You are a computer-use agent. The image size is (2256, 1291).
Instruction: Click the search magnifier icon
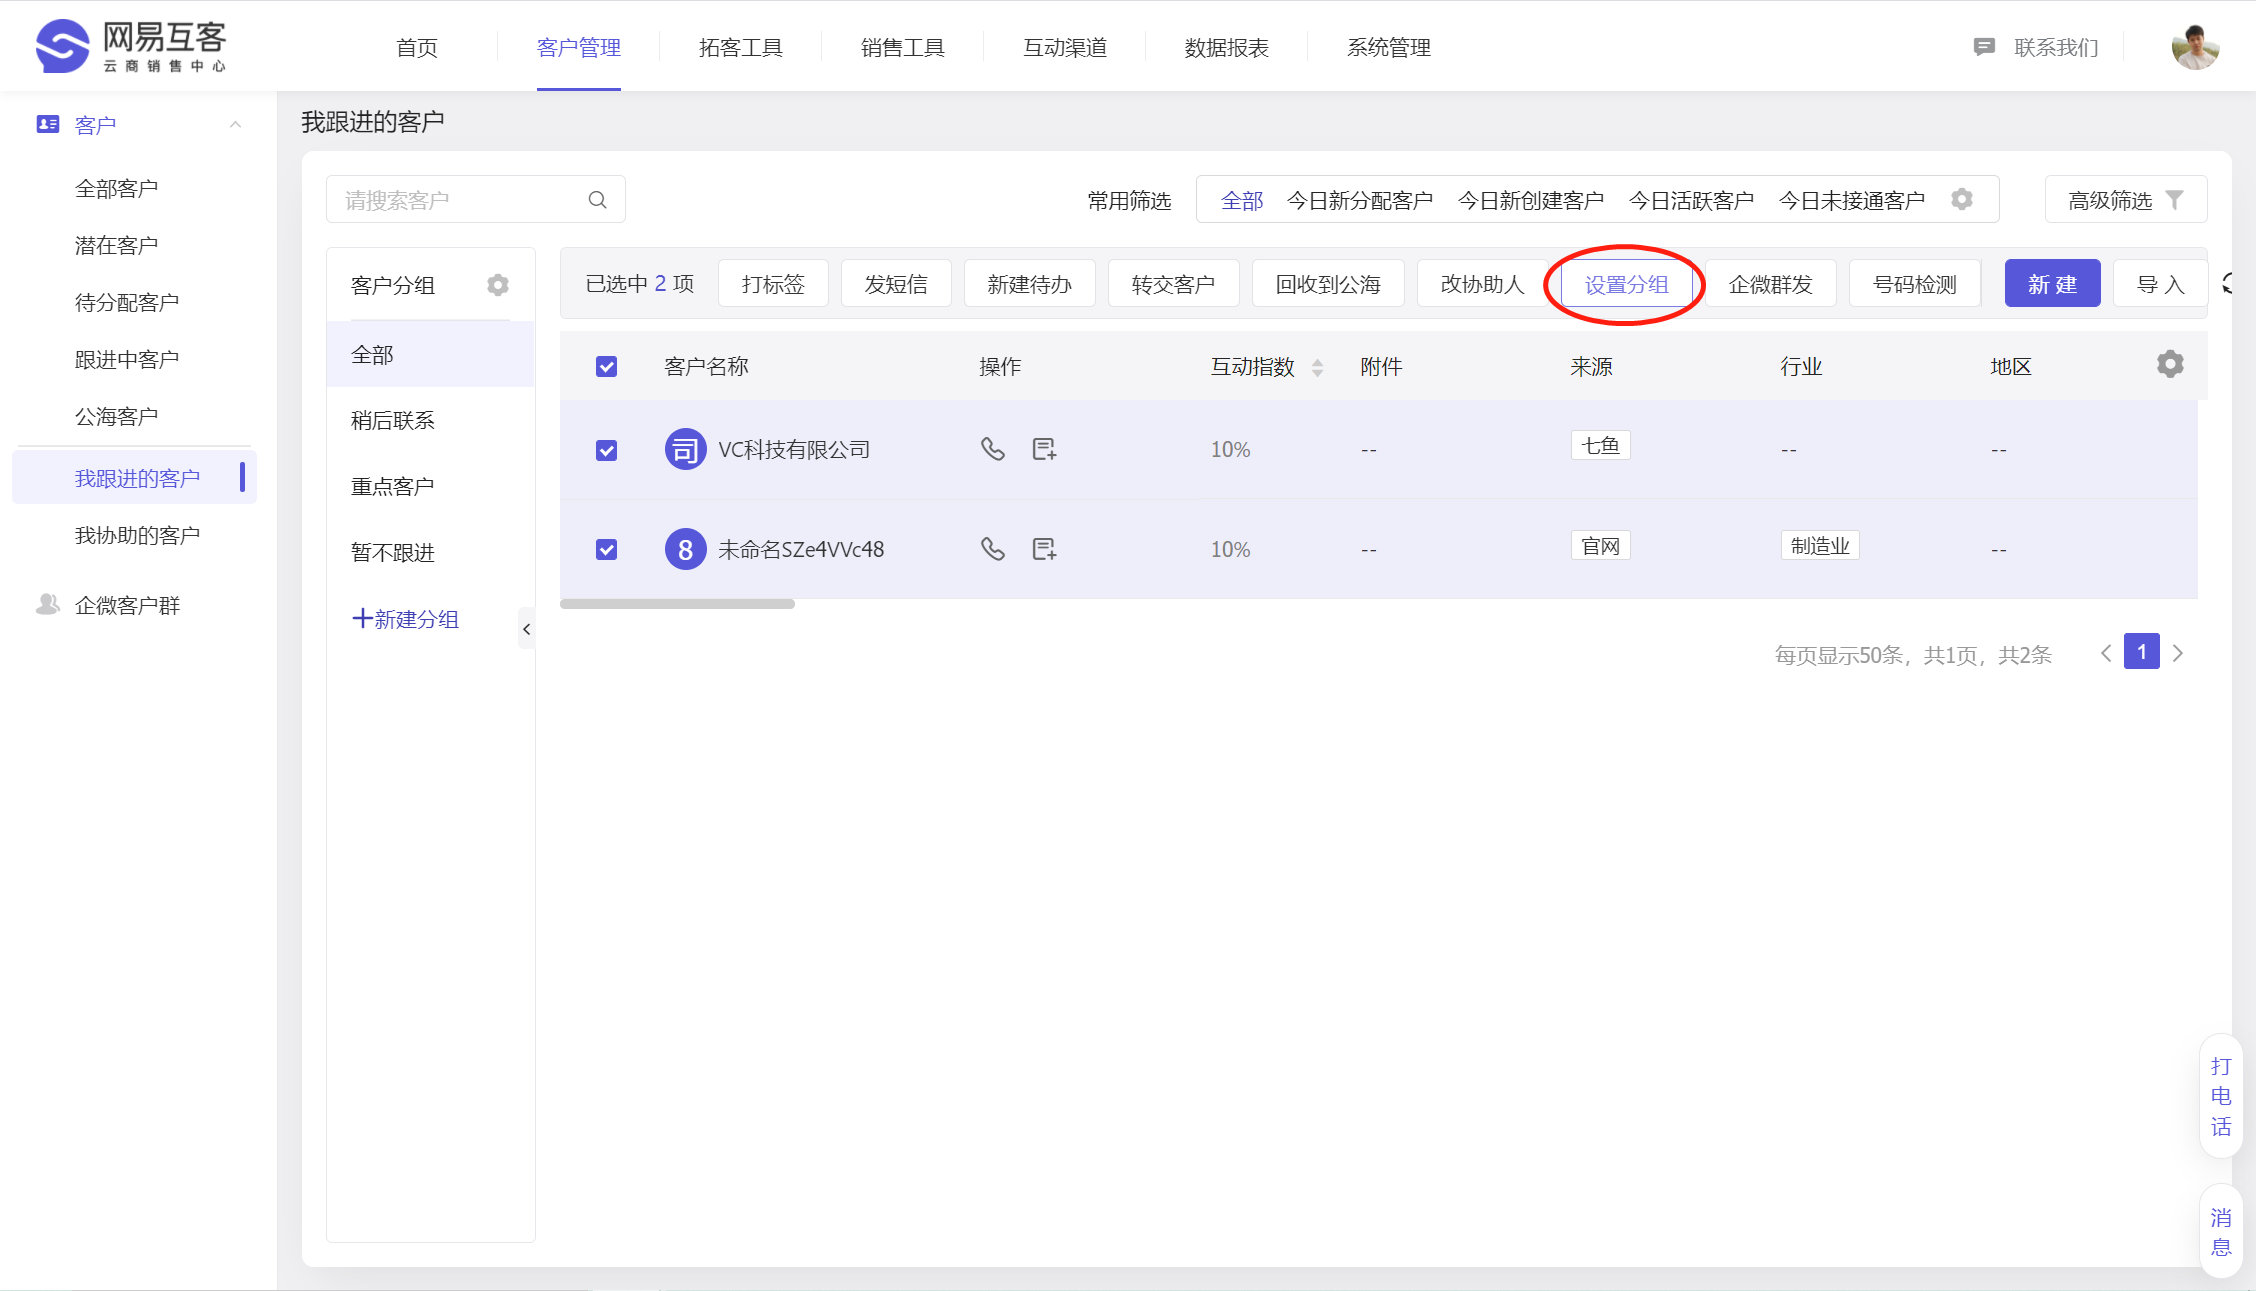(x=597, y=200)
